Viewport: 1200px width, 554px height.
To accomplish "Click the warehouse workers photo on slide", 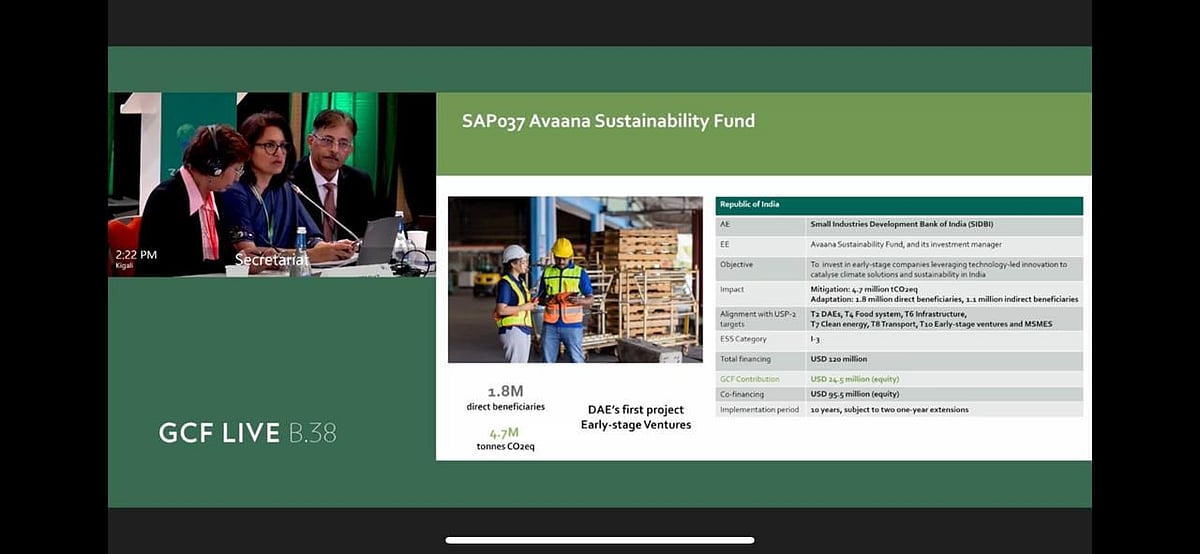I will [x=575, y=279].
